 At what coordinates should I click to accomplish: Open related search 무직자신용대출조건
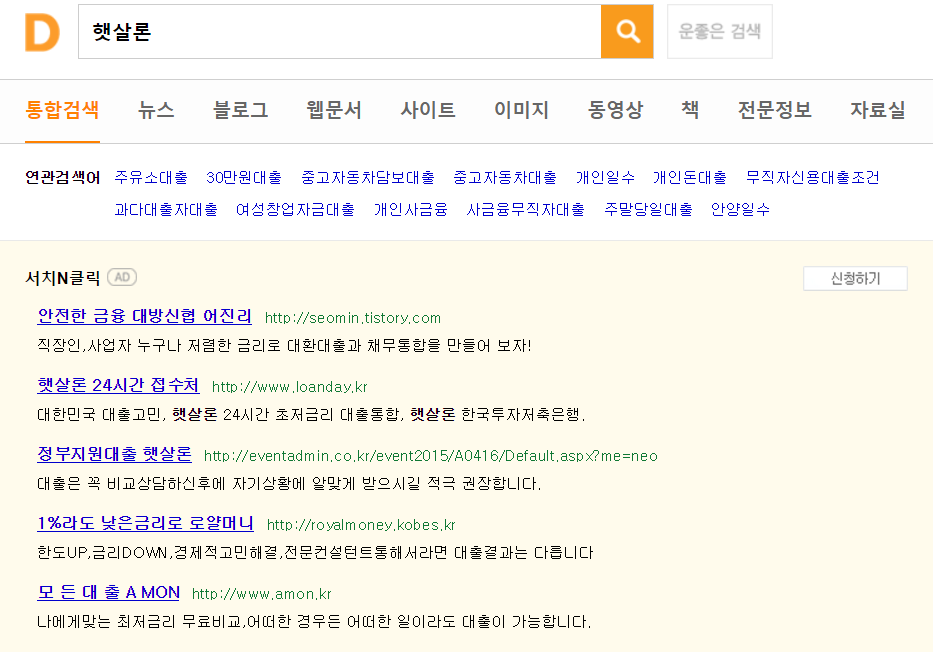point(813,177)
